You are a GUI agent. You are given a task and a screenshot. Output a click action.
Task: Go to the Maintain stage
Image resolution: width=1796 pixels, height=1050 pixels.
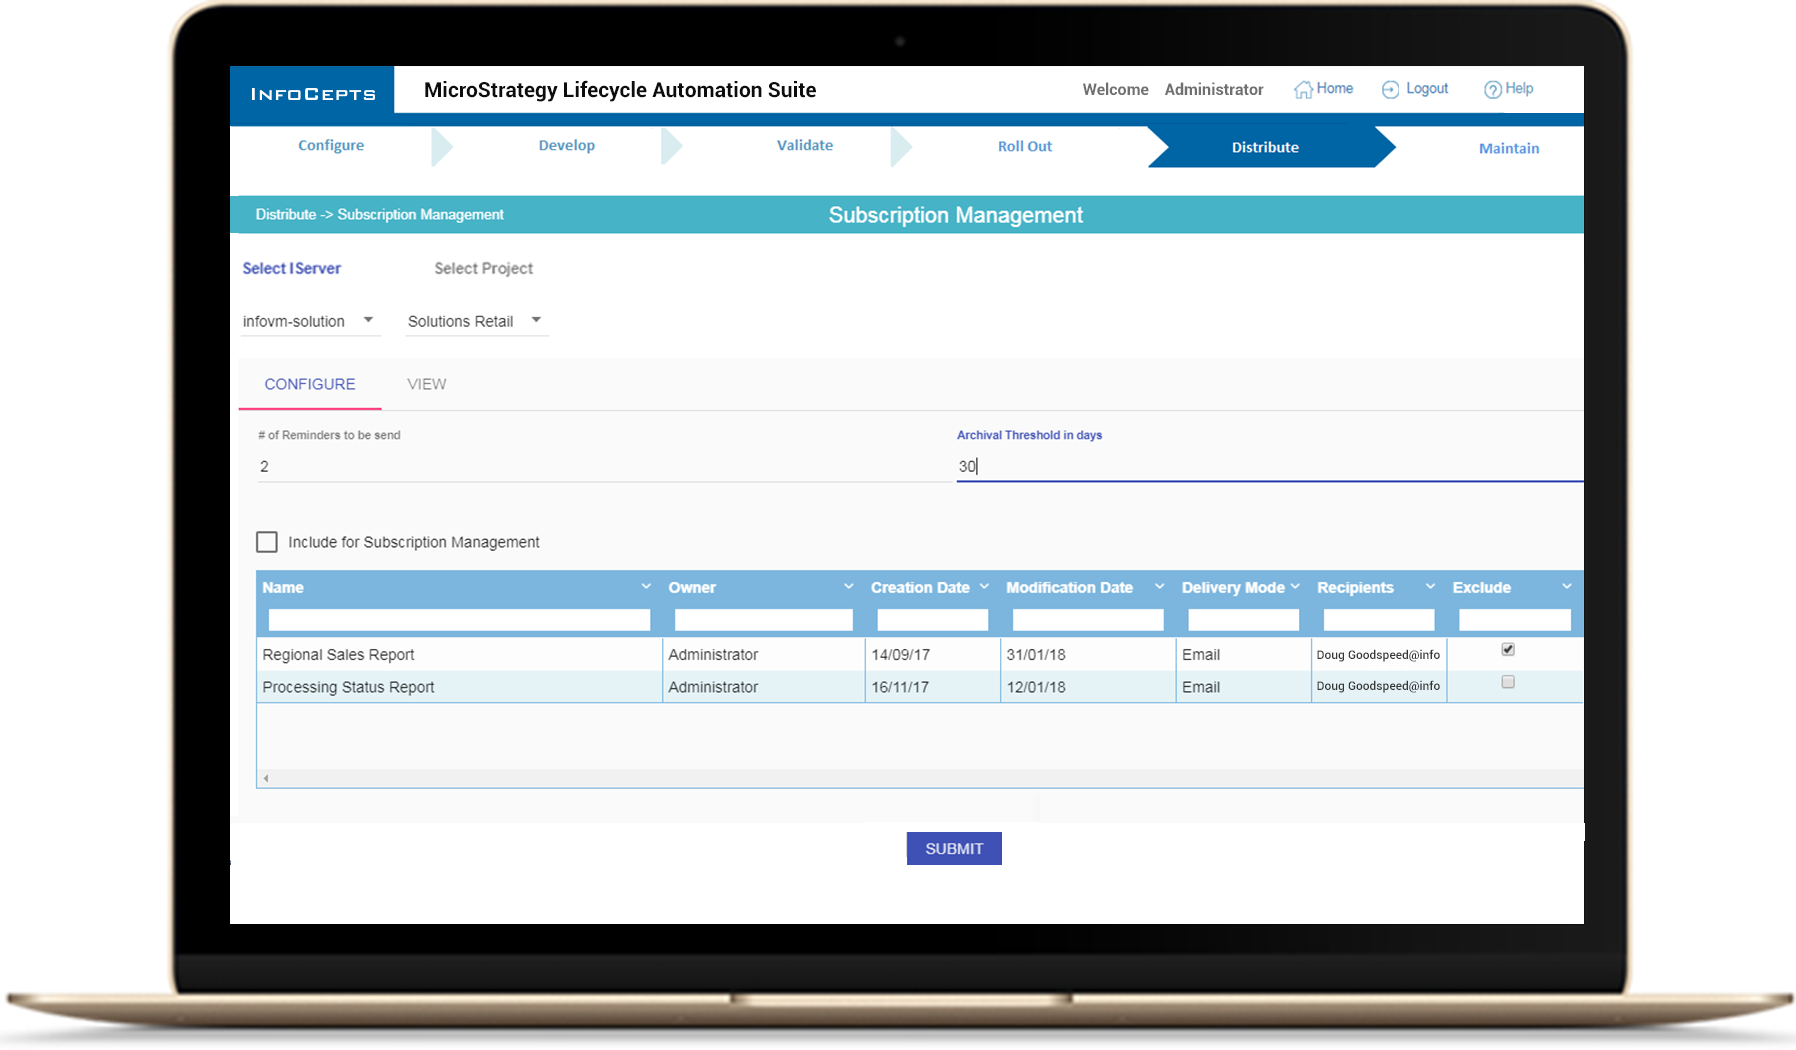point(1508,148)
